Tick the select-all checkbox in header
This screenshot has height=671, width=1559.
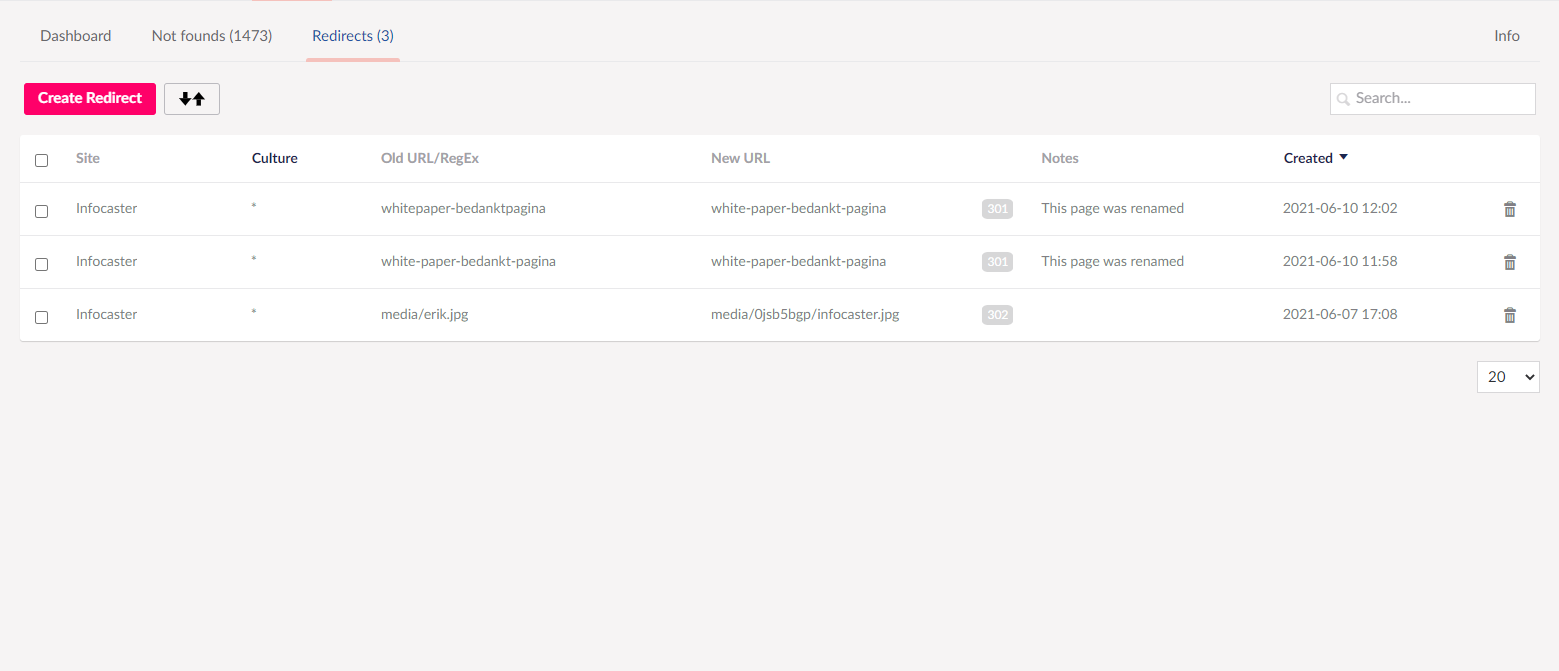pos(41,160)
